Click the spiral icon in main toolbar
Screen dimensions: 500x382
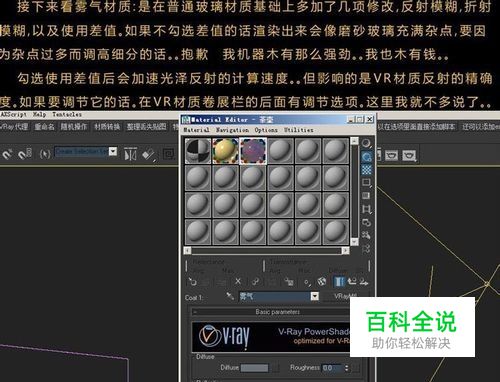(x=169, y=154)
